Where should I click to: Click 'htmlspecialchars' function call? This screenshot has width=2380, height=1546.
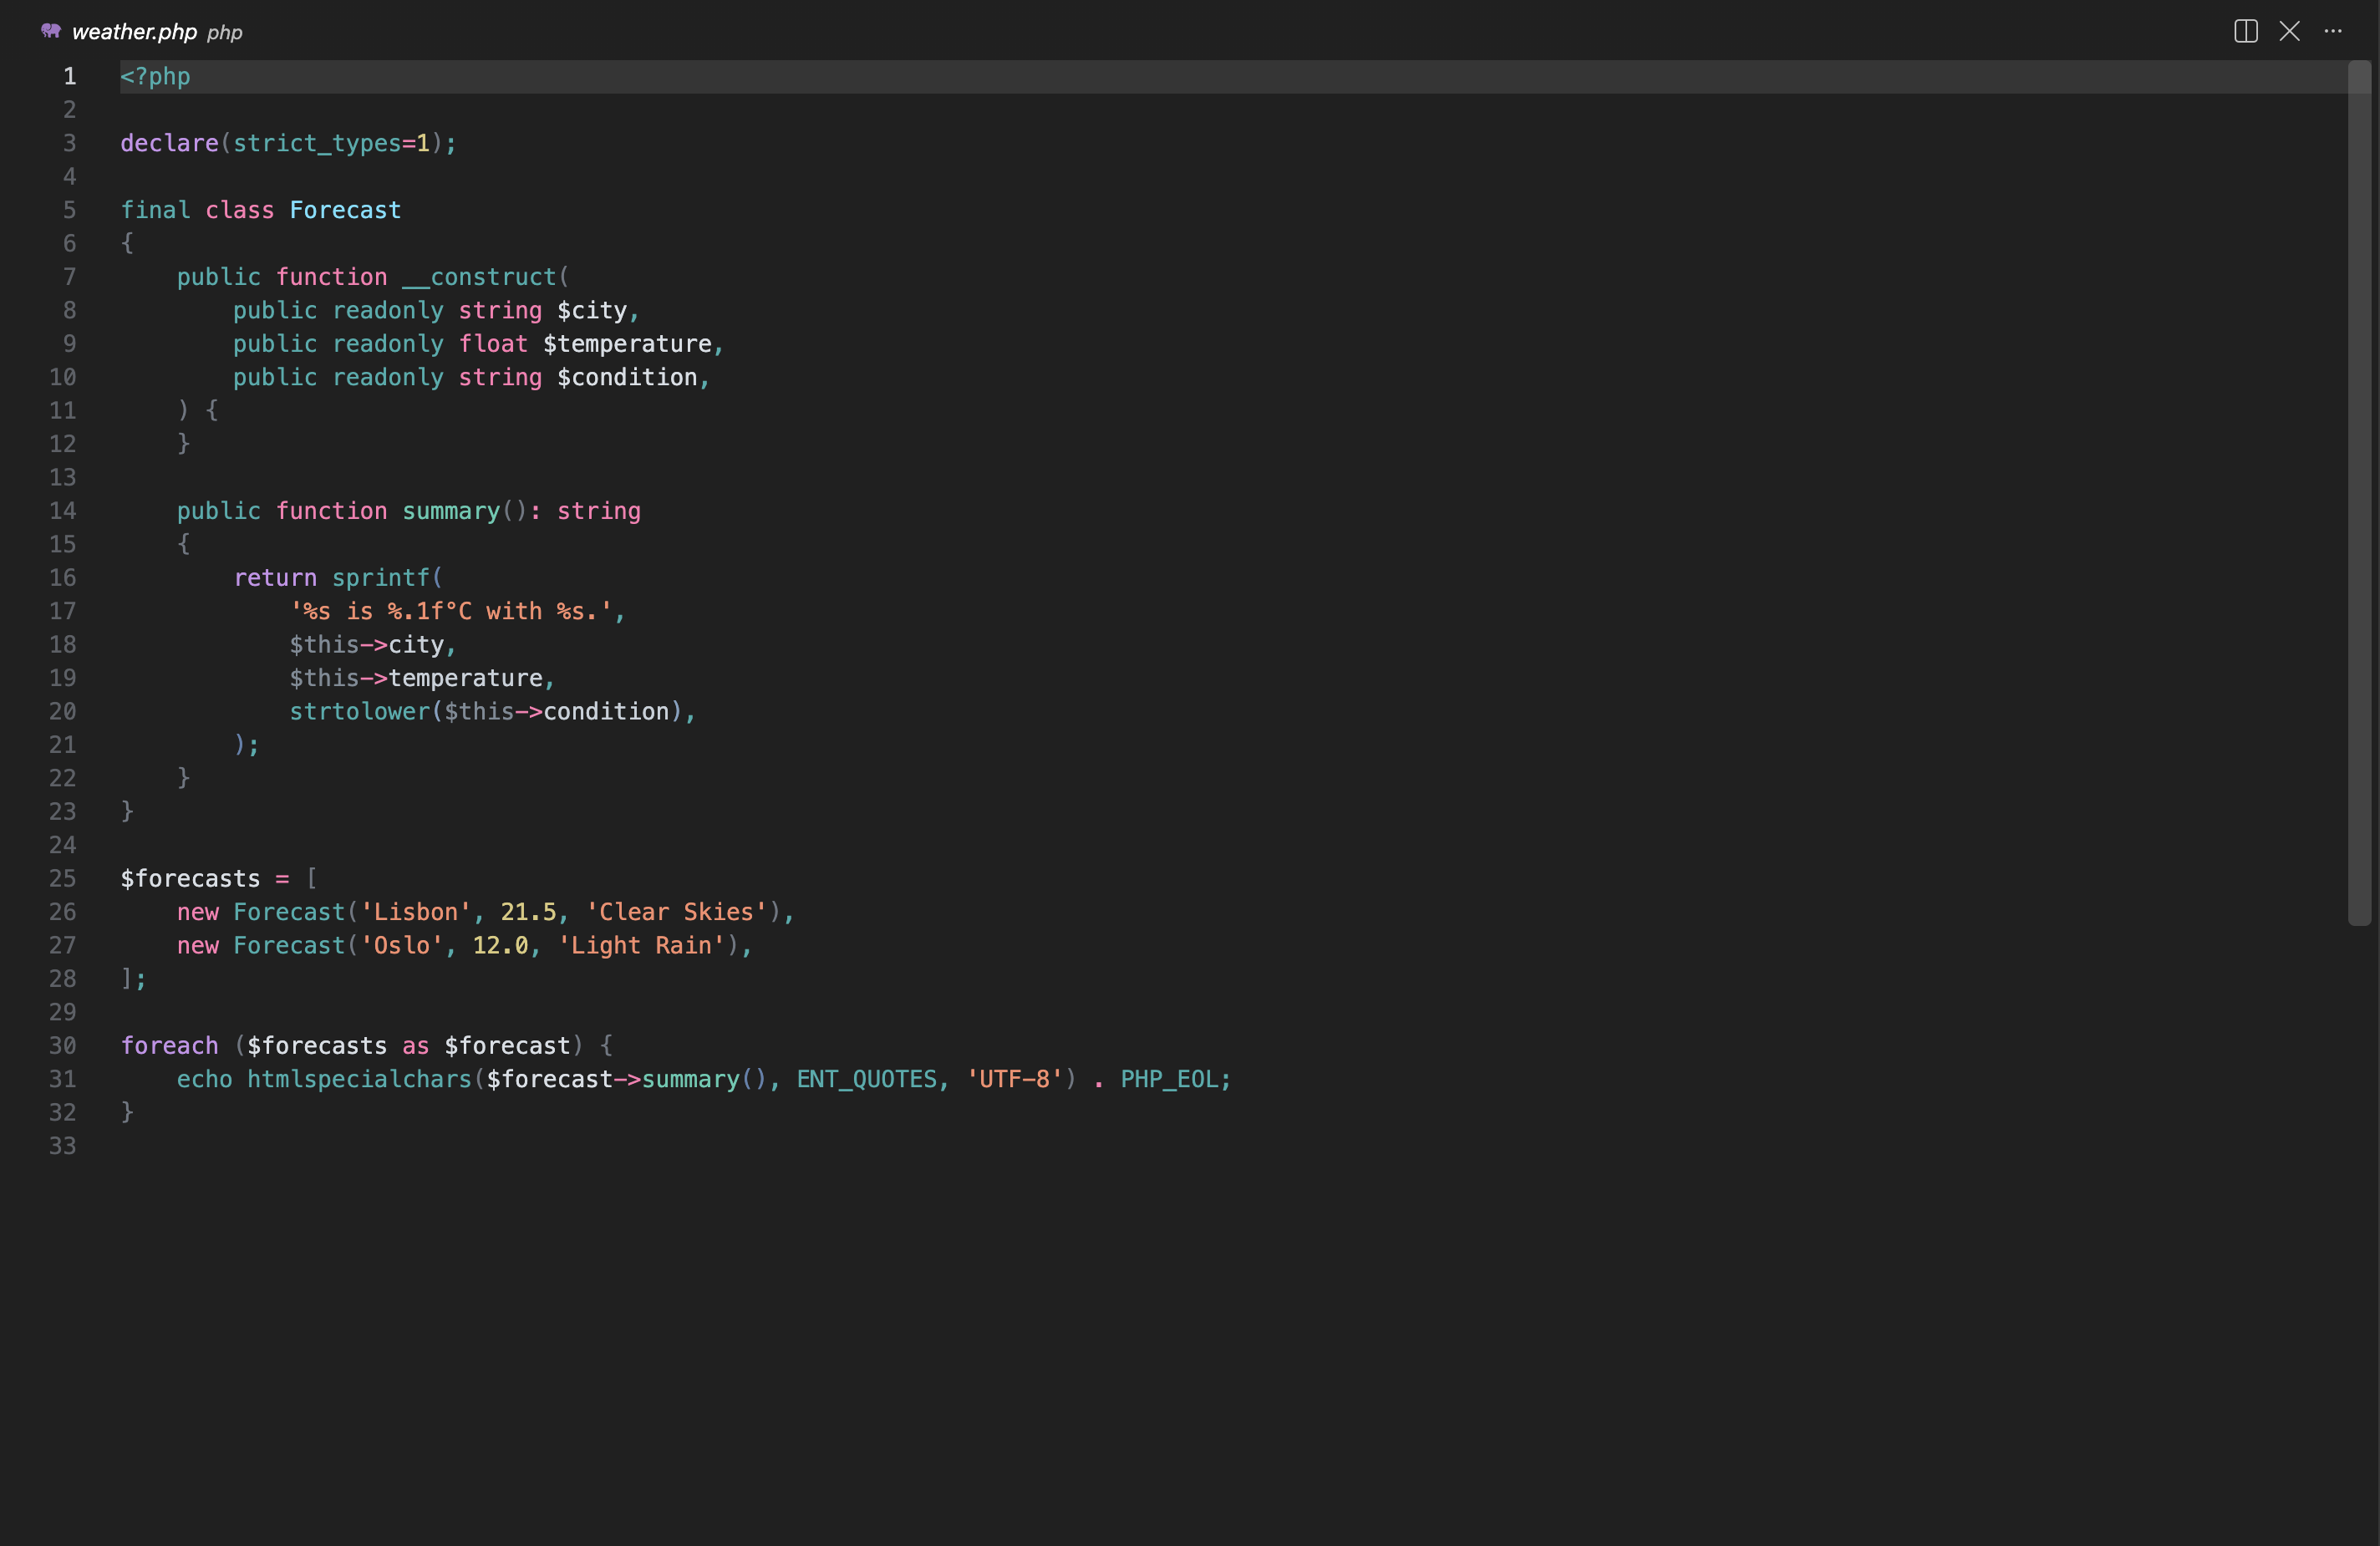359,1080
